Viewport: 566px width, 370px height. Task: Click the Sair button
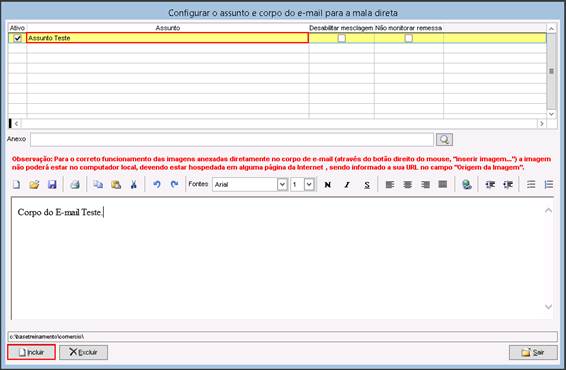(x=533, y=352)
